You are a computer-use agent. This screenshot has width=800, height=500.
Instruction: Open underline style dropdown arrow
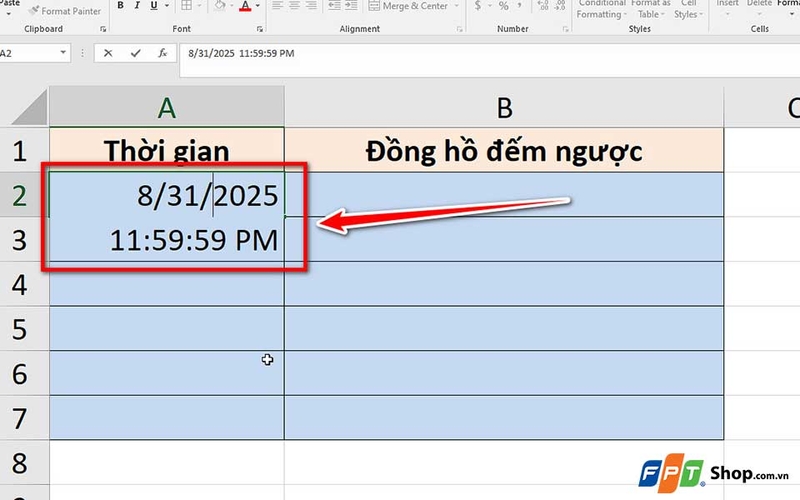pyautogui.click(x=167, y=6)
